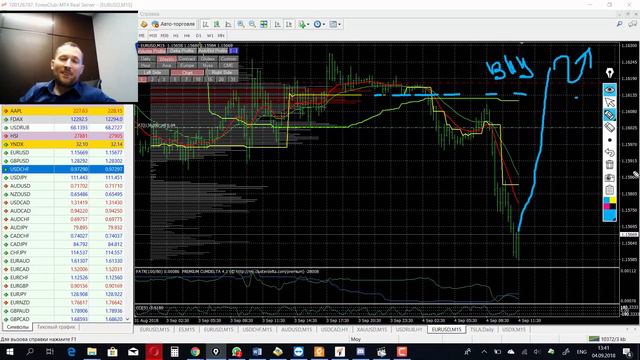640x360 pixels.
Task: Pick the large cyan current color swatch
Action: [609, 216]
